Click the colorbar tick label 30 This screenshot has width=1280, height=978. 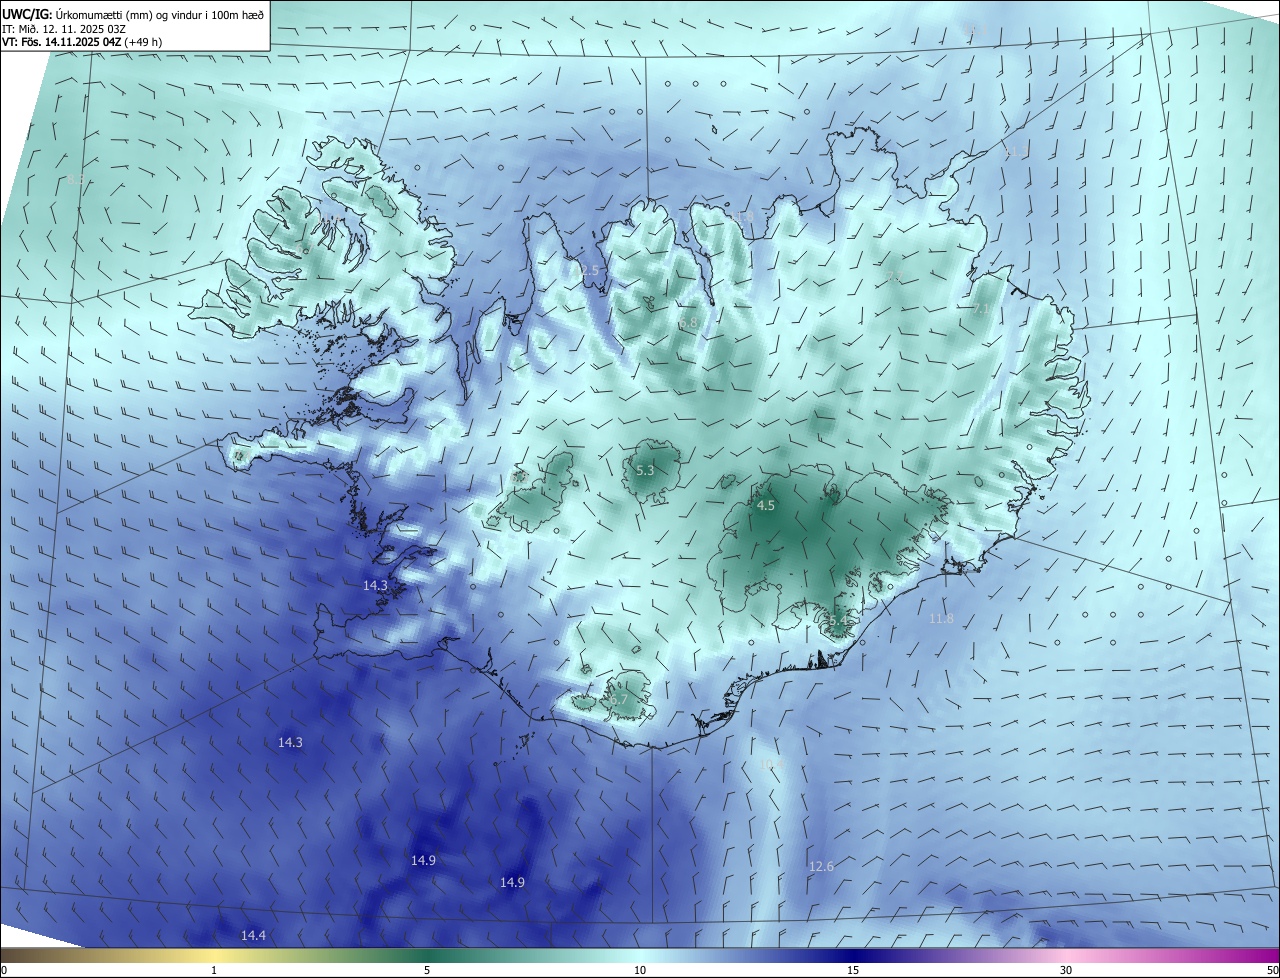click(x=1066, y=970)
